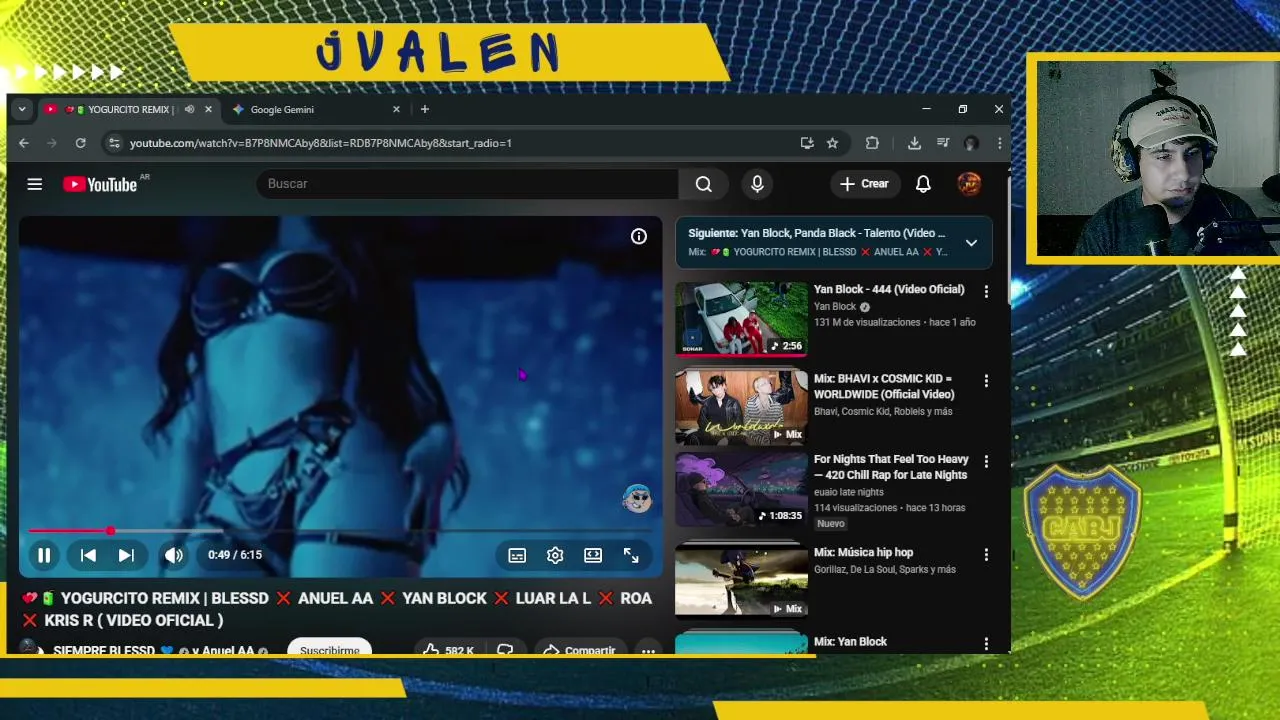
Task: Open options for the 420 Chill Rap video
Action: pyautogui.click(x=986, y=462)
